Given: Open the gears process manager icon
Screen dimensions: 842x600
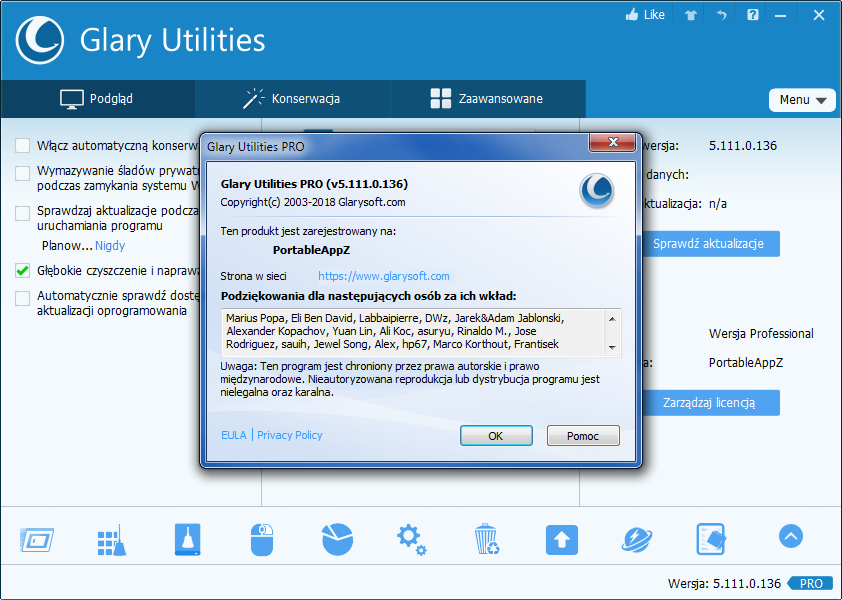Looking at the screenshot, I should pos(411,540).
